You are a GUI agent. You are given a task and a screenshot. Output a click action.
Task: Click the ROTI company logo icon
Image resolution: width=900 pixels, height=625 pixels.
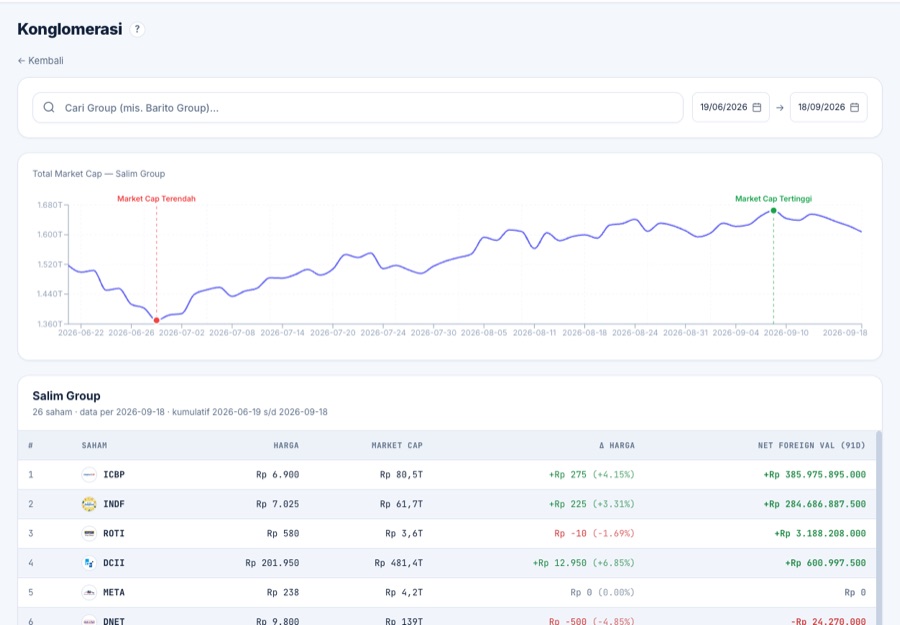pyautogui.click(x=89, y=533)
